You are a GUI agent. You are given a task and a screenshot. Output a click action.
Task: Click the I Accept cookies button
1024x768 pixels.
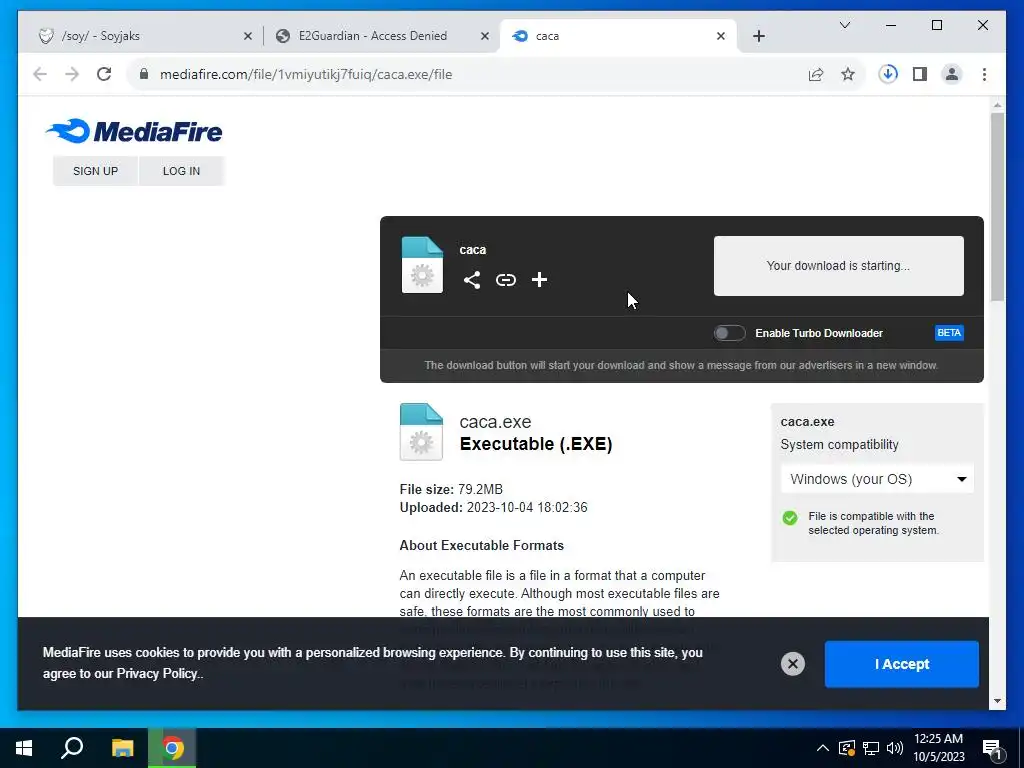tap(901, 664)
